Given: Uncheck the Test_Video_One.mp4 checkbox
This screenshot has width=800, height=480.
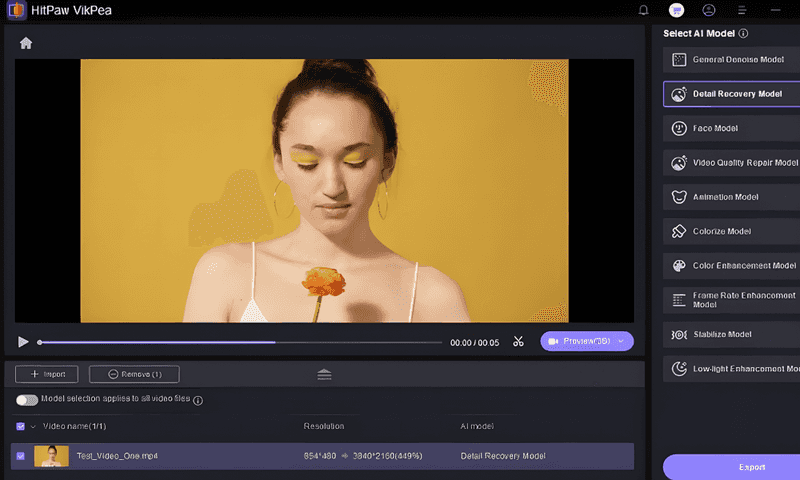Looking at the screenshot, I should (x=20, y=456).
